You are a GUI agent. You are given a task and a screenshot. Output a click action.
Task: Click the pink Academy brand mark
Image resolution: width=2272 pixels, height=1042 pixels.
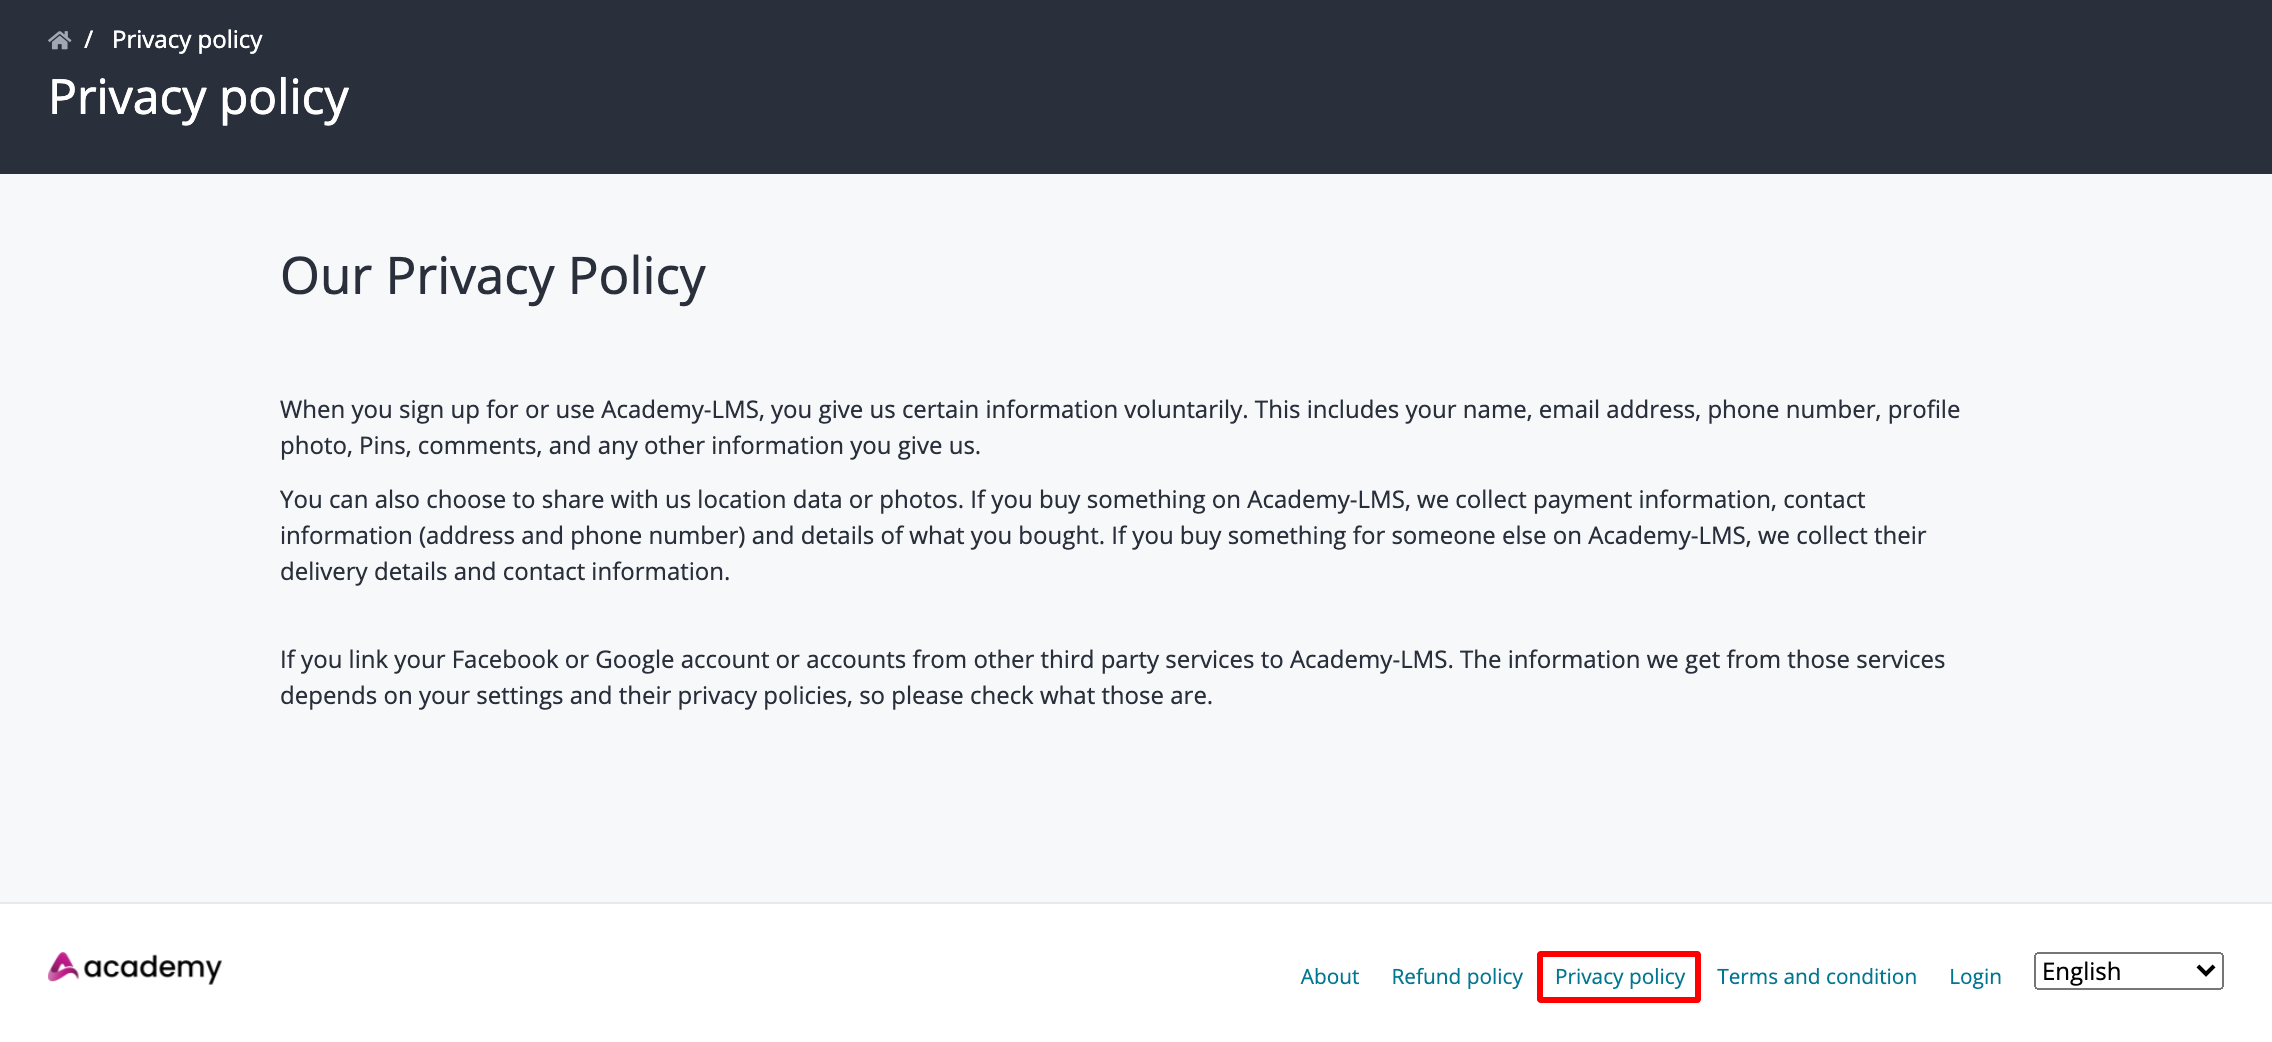tap(62, 966)
